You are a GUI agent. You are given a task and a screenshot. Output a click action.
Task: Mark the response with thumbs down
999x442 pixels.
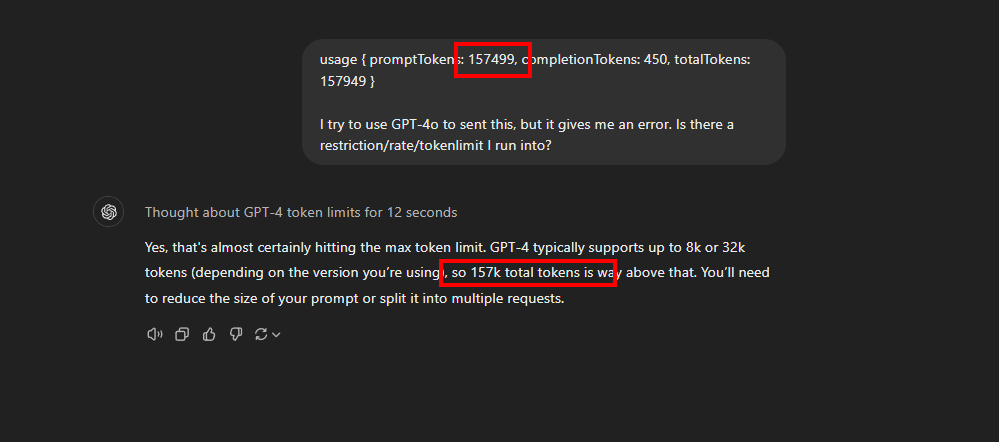[x=236, y=334]
